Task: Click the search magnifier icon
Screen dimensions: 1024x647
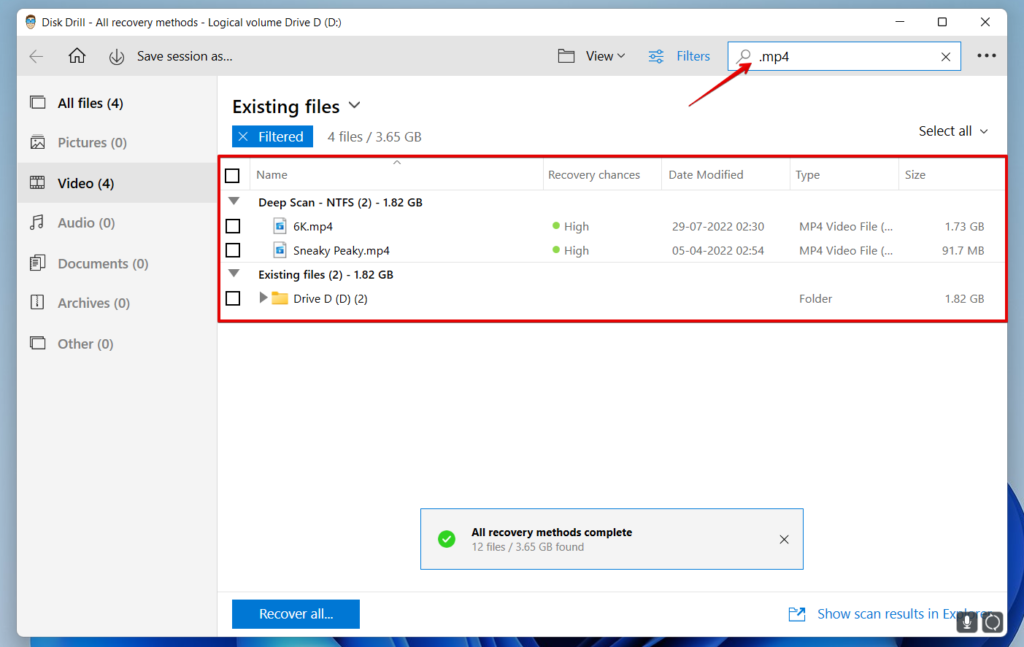Action: coord(746,56)
